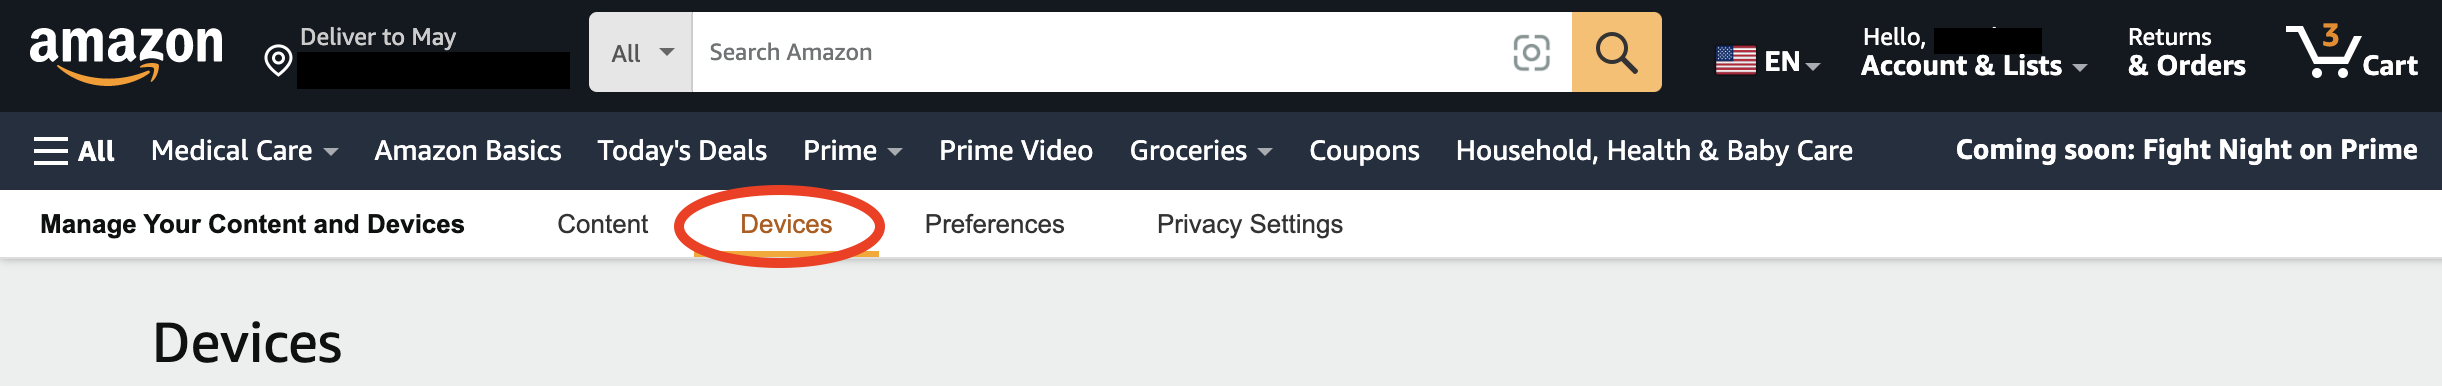Select the Devices tab
2442x386 pixels.
786,224
